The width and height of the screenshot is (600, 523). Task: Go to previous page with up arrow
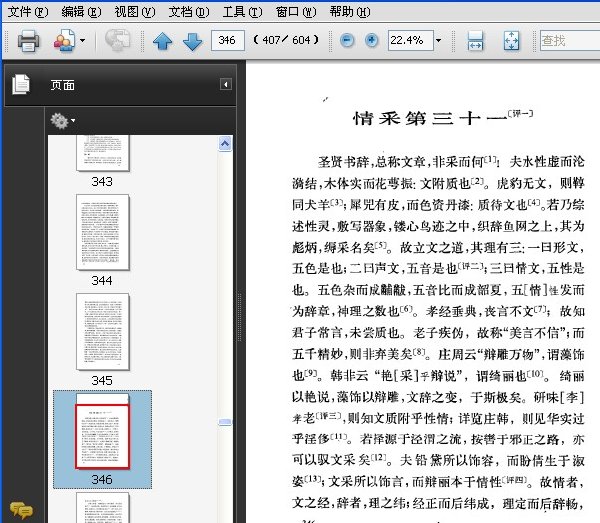(x=162, y=41)
